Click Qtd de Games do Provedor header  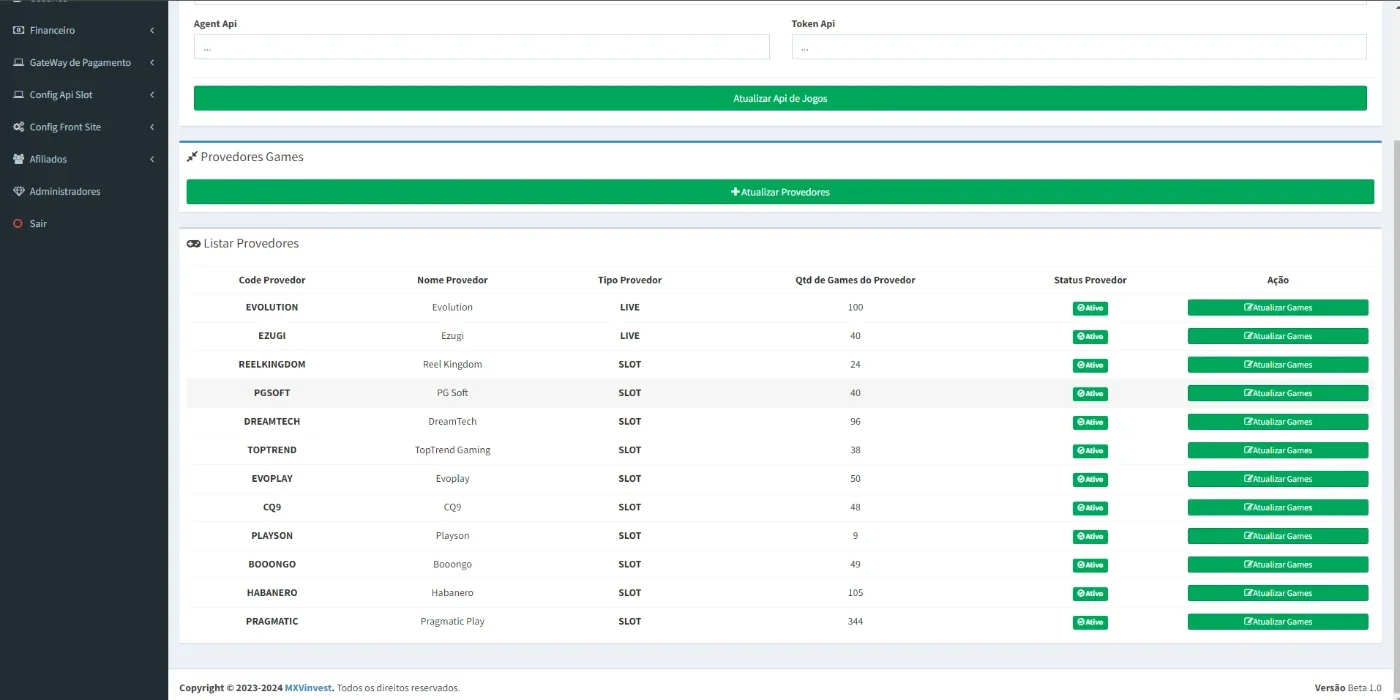pyautogui.click(x=855, y=280)
